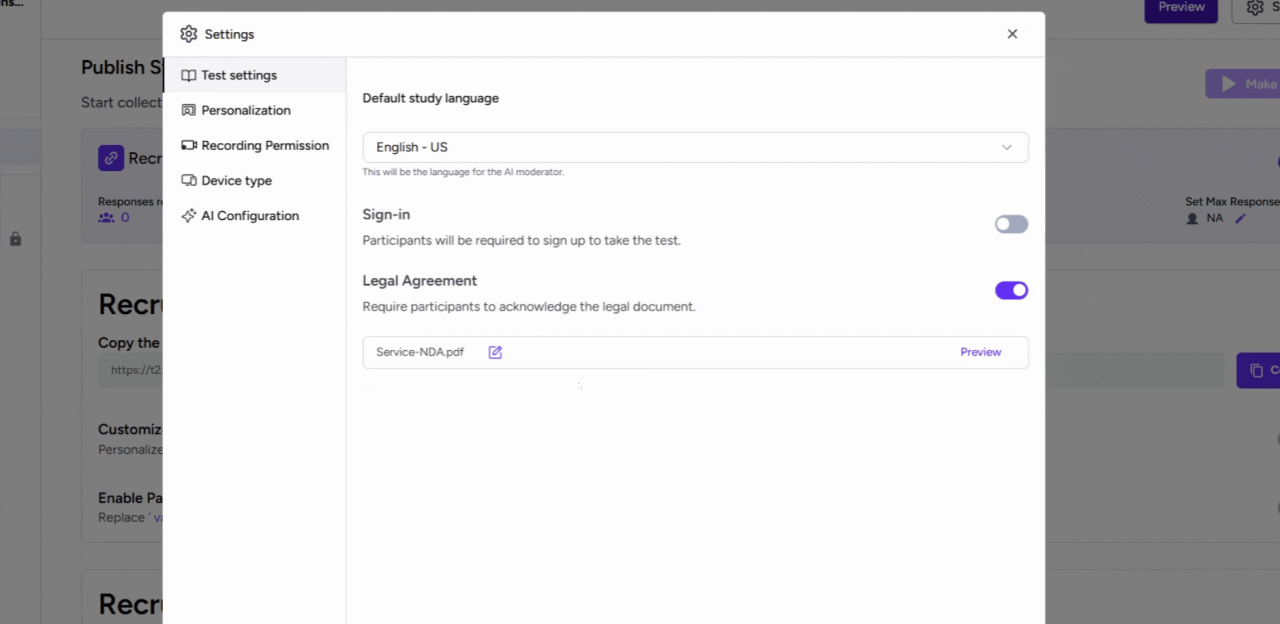Preview the Service-NDA.pdf document
This screenshot has width=1280, height=624.
pos(980,352)
